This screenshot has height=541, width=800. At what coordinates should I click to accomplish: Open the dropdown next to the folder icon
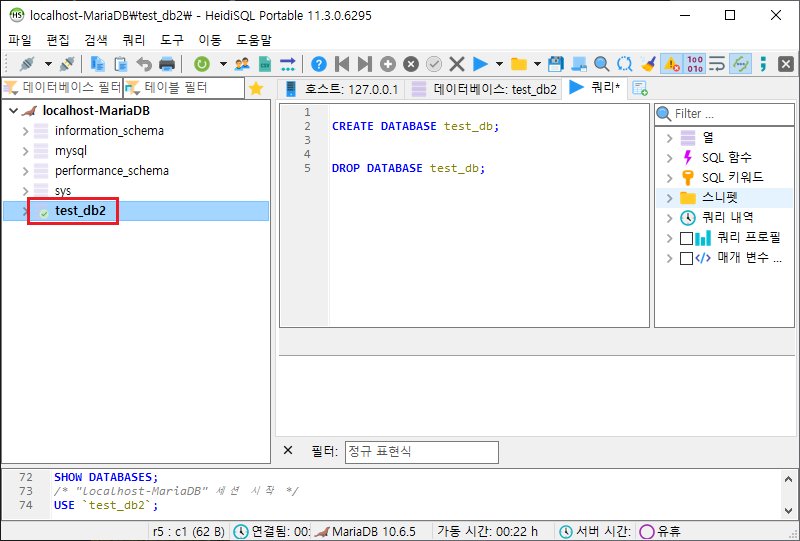pyautogui.click(x=537, y=64)
